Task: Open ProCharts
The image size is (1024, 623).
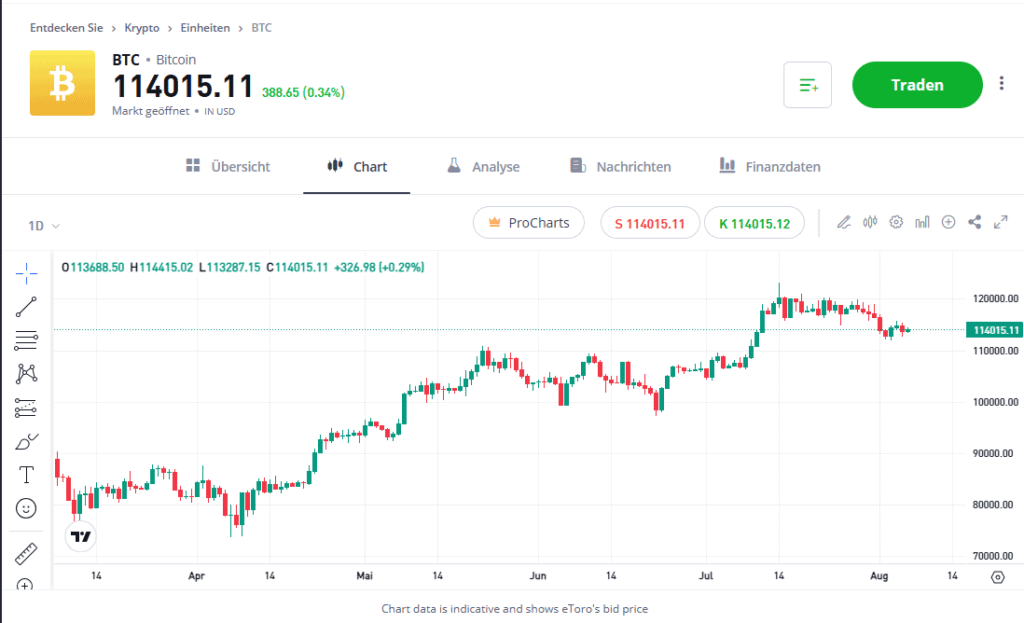Action: pos(528,223)
